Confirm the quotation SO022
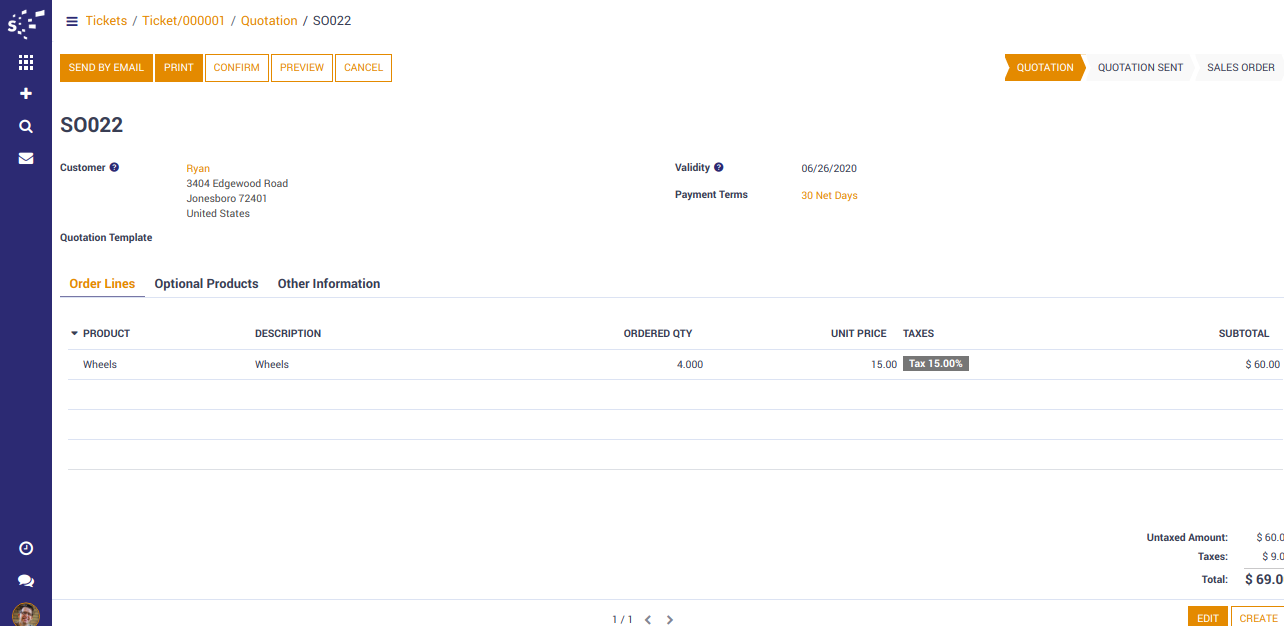The height and width of the screenshot is (626, 1284). click(x=236, y=68)
